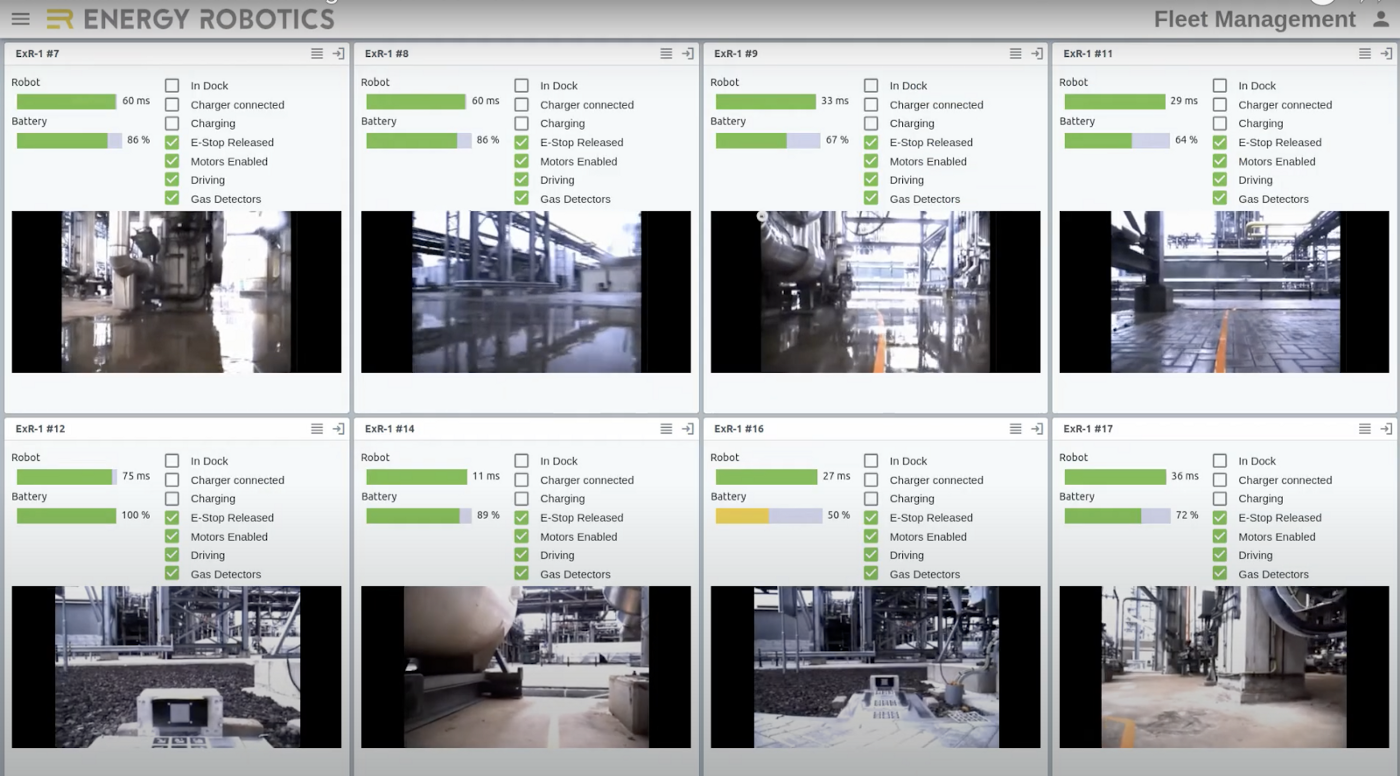
Task: Click the 75 ms latency value
Action: (x=136, y=477)
